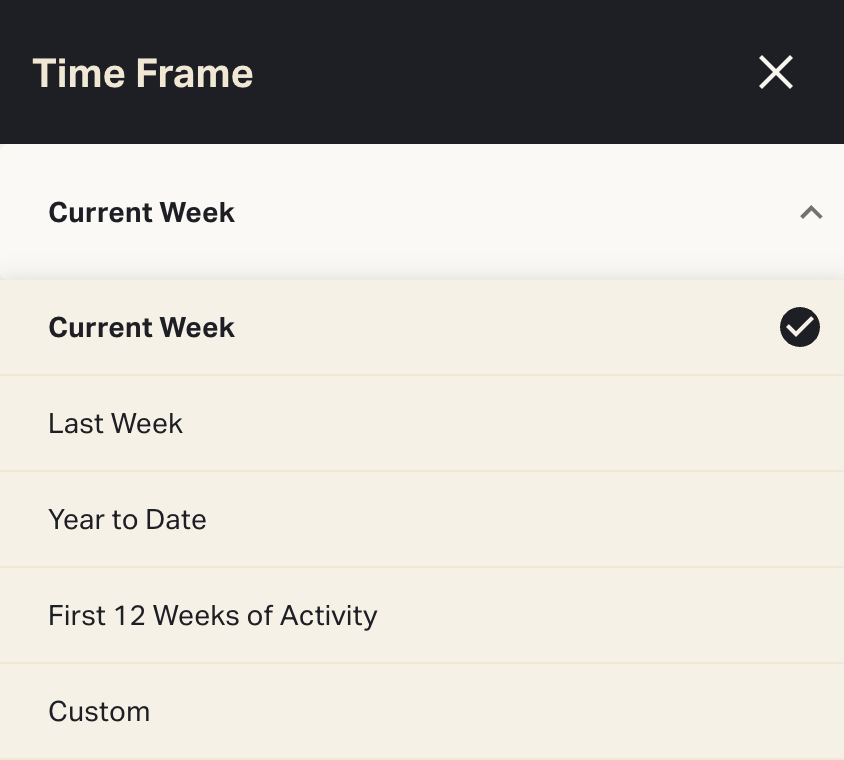The width and height of the screenshot is (844, 760).
Task: Click the checkmark beside Current Week
Action: tap(800, 327)
